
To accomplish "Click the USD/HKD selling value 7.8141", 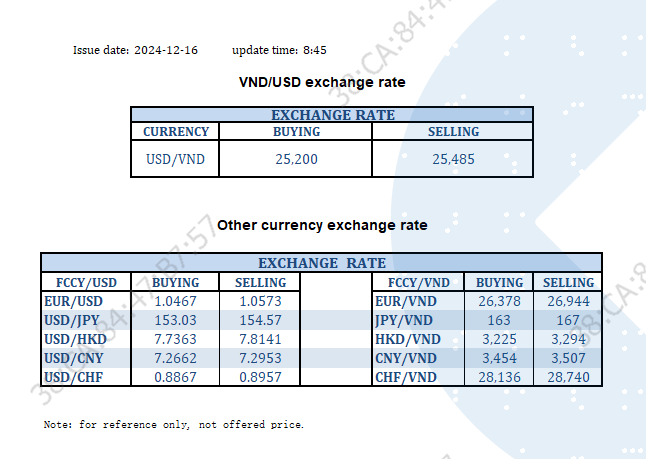I will pyautogui.click(x=260, y=339).
